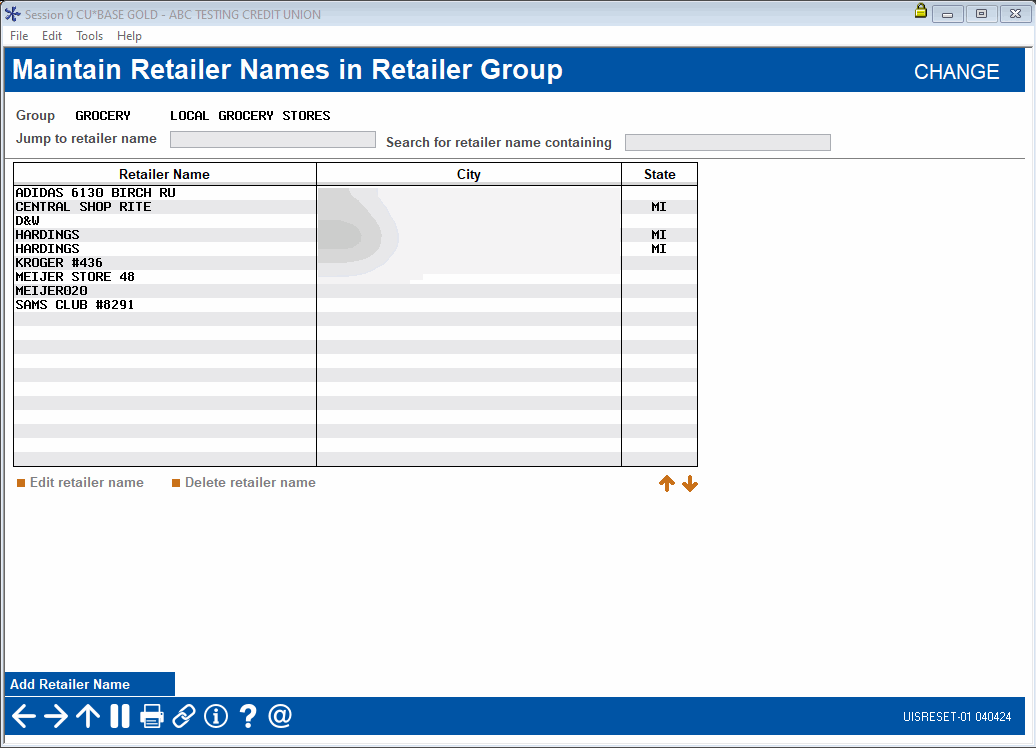The width and height of the screenshot is (1036, 748).
Task: Select the SAMS CLUB #8291 row
Action: (x=355, y=305)
